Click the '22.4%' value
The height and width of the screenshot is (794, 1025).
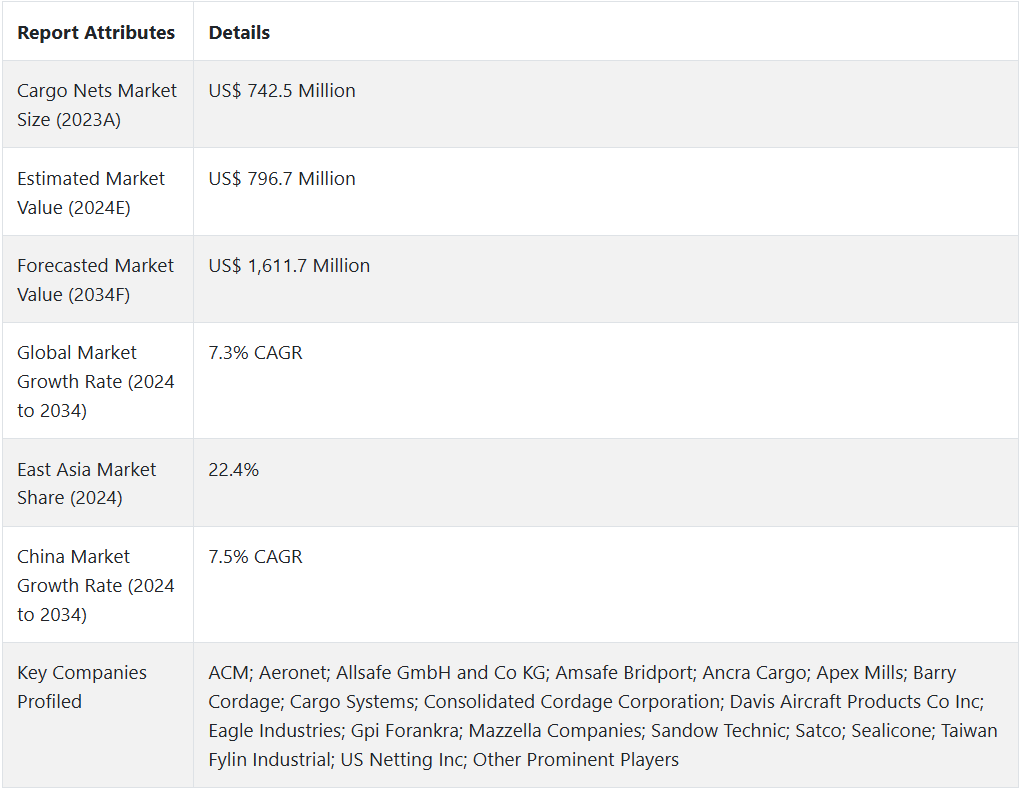(233, 470)
